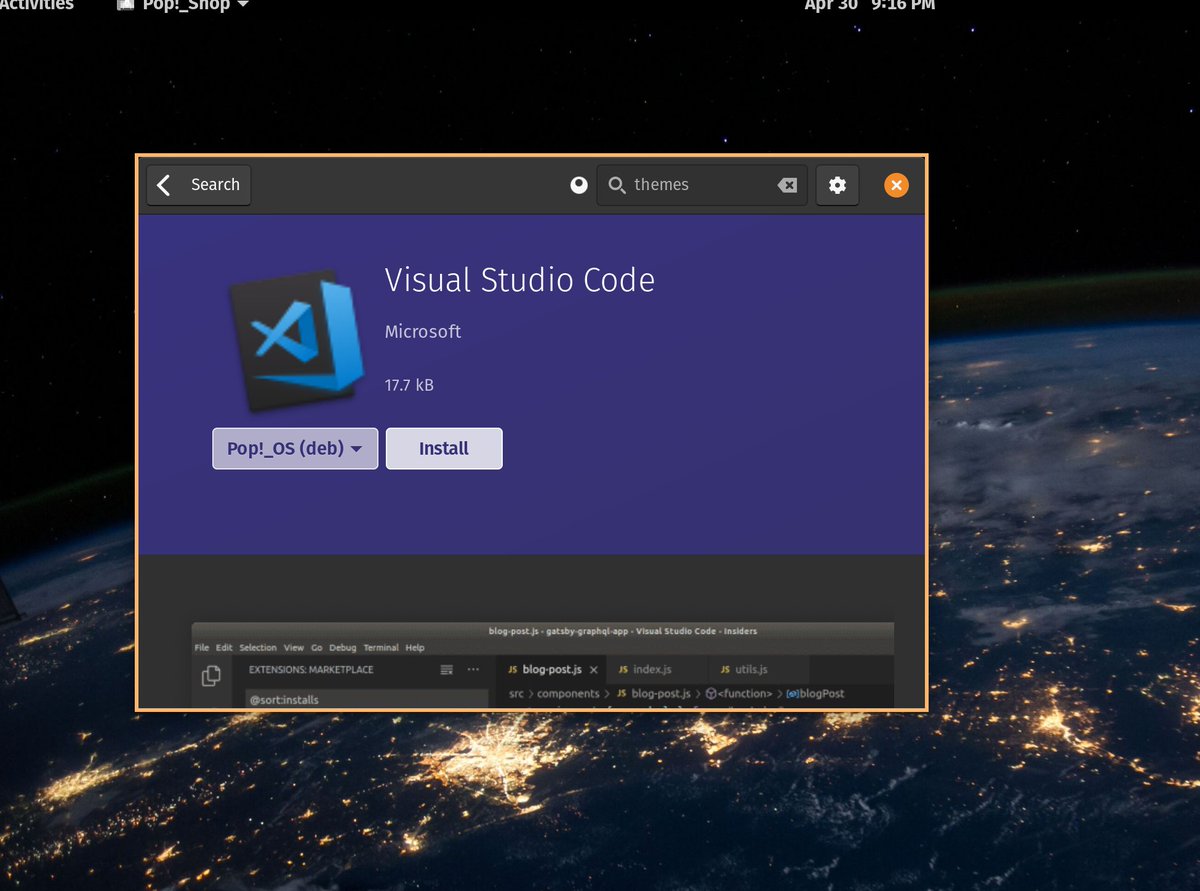The height and width of the screenshot is (891, 1200).
Task: Focus the search field containing 'themes'
Action: pyautogui.click(x=702, y=185)
